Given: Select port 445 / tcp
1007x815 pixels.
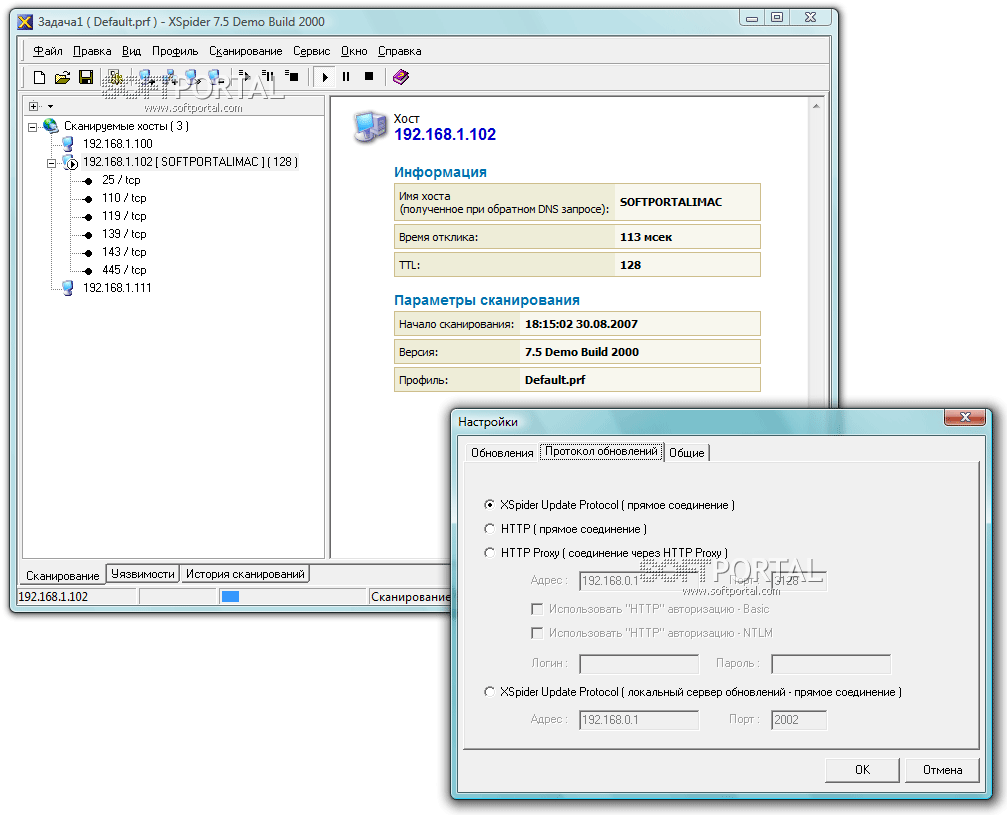Looking at the screenshot, I should [124, 270].
